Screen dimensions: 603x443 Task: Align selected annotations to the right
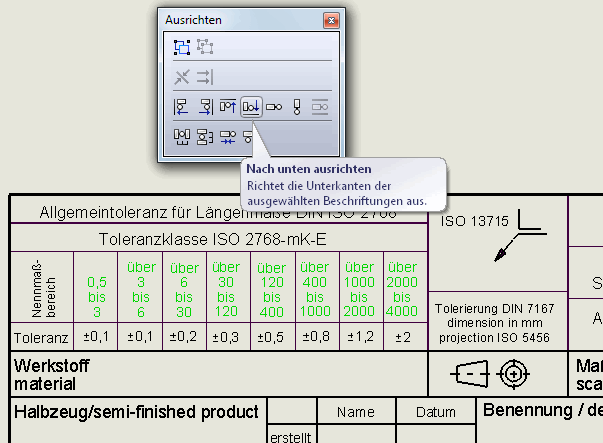[x=206, y=107]
